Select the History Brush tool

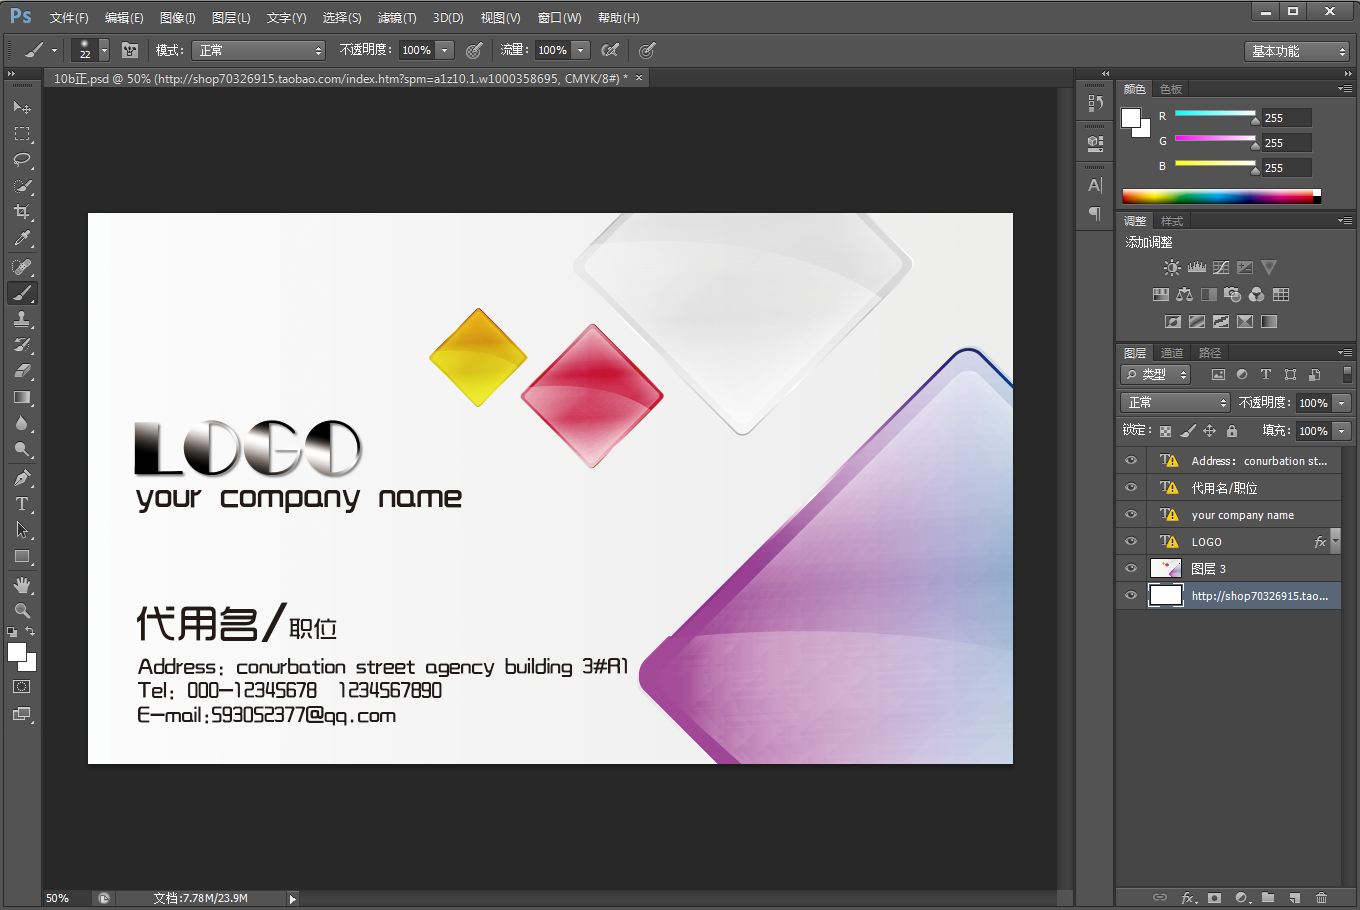click(x=22, y=345)
